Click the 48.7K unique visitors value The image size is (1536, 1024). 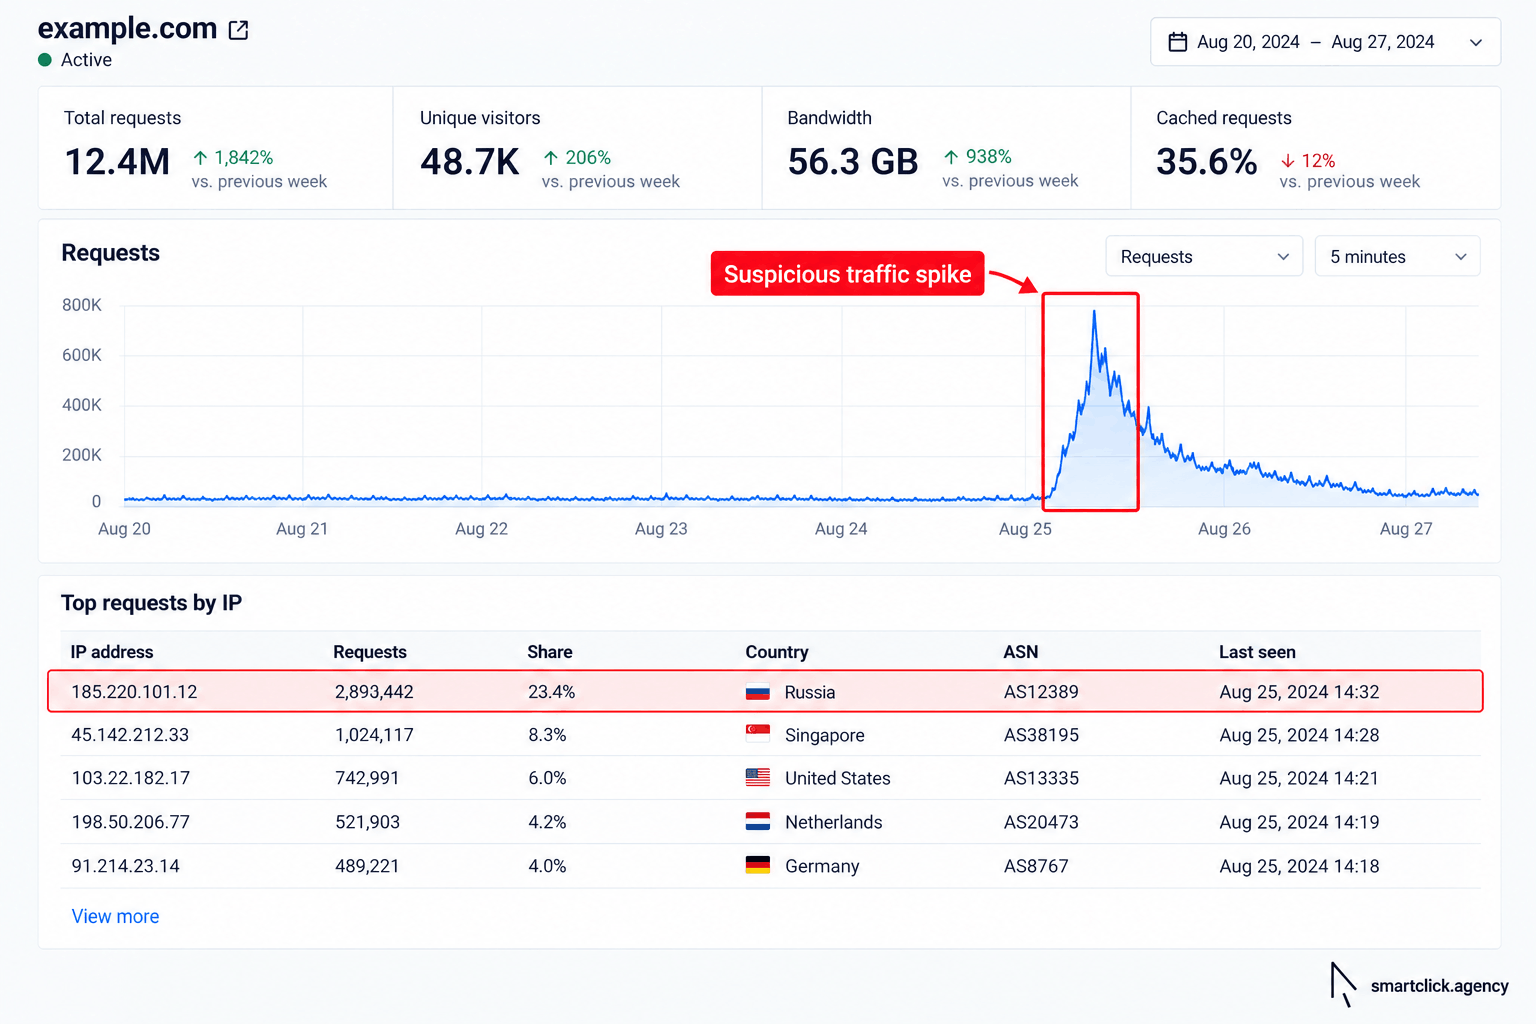pyautogui.click(x=470, y=162)
